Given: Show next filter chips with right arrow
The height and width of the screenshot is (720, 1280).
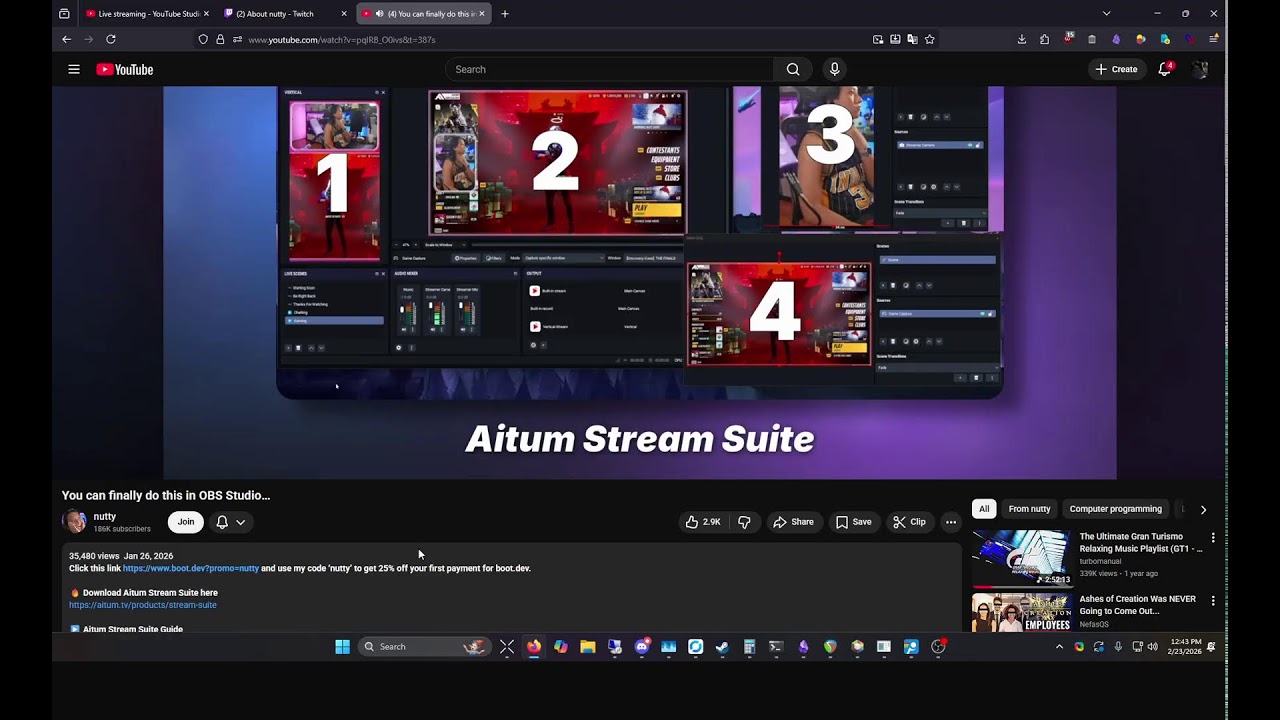Looking at the screenshot, I should coord(1203,509).
